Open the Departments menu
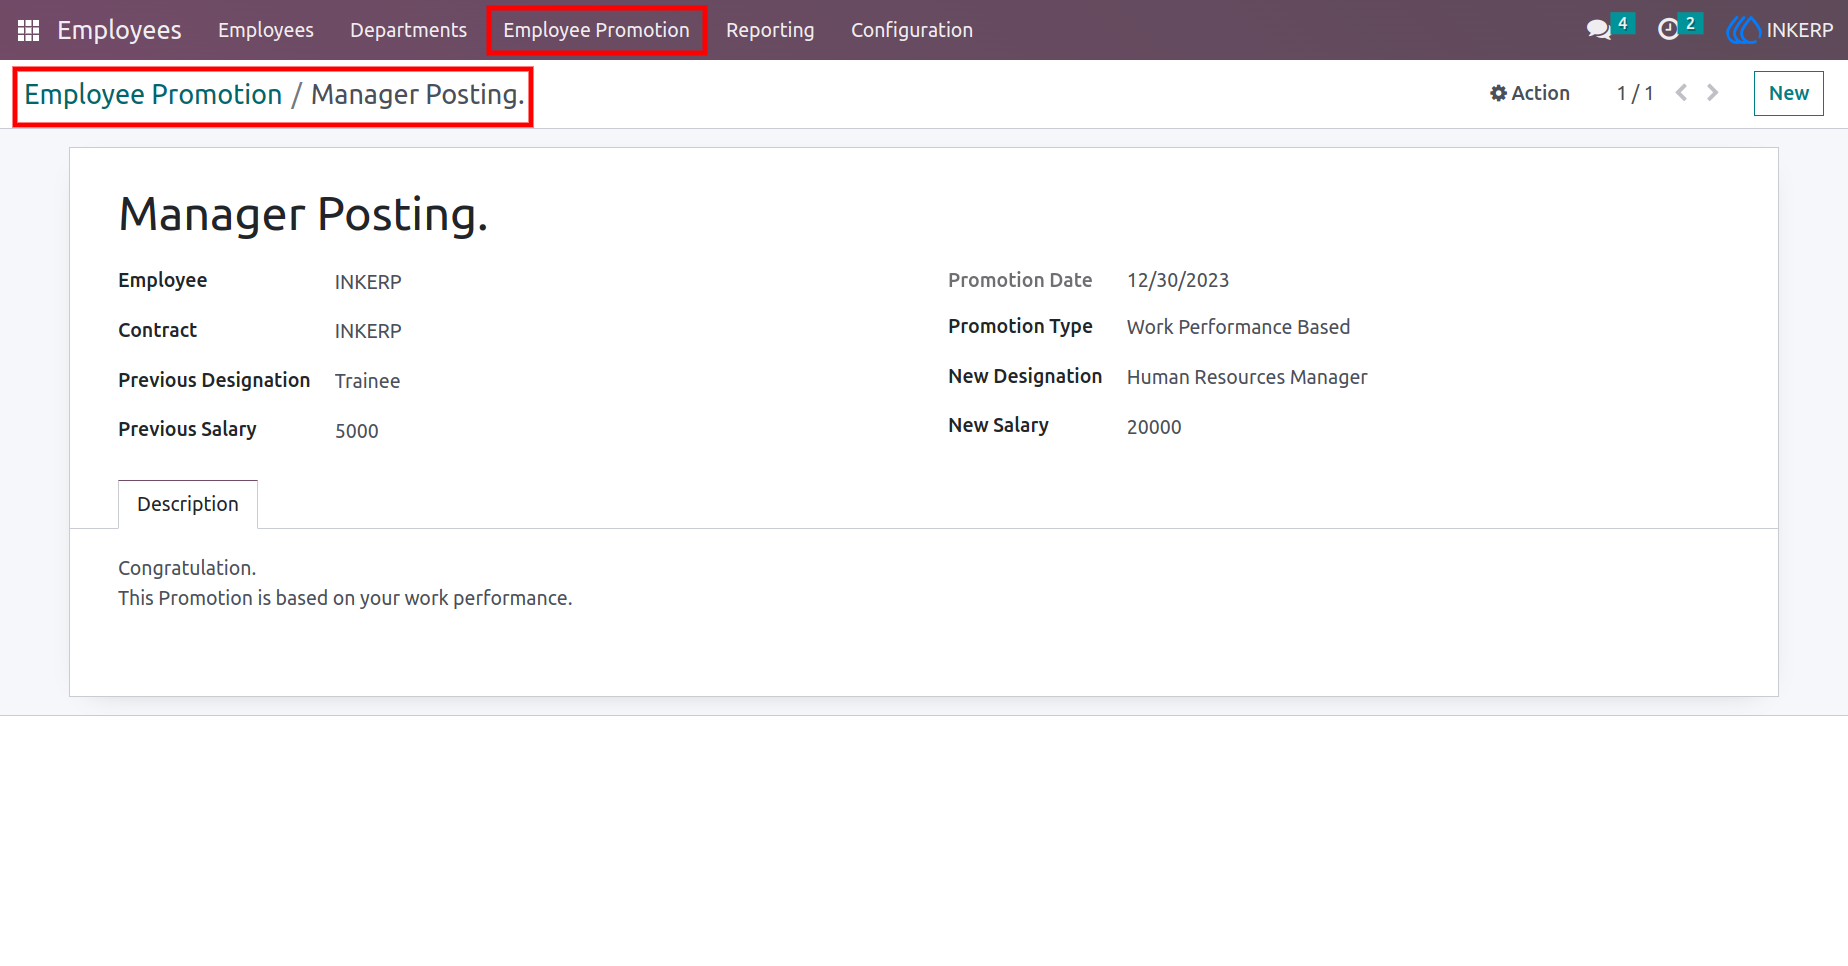The width and height of the screenshot is (1848, 966). coord(408,30)
